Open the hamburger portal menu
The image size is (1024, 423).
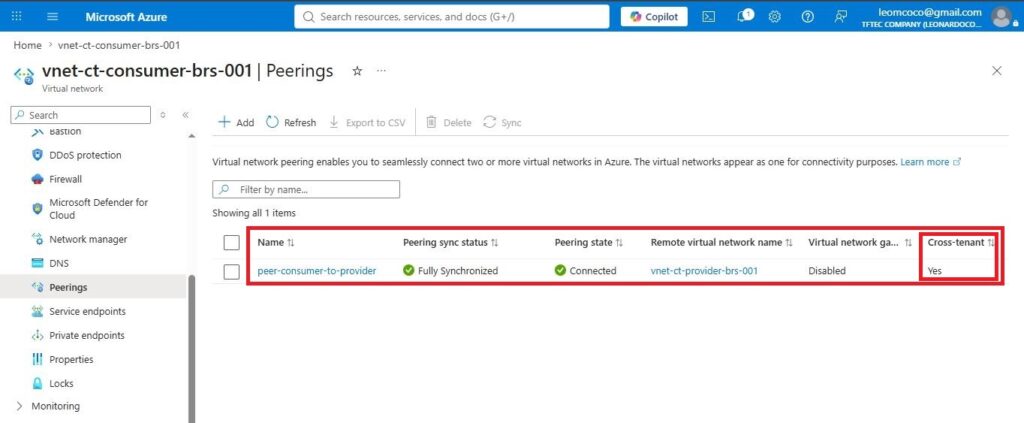pyautogui.click(x=53, y=17)
